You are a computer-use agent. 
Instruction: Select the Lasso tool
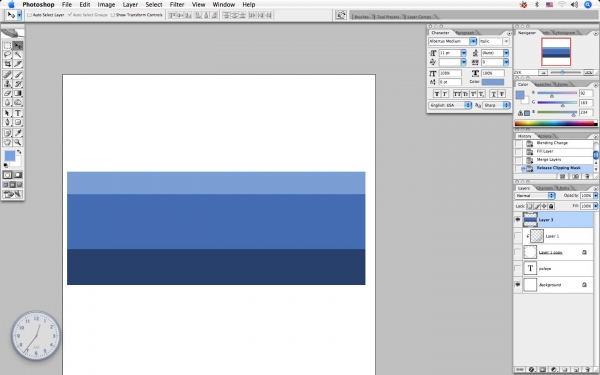[7, 55]
